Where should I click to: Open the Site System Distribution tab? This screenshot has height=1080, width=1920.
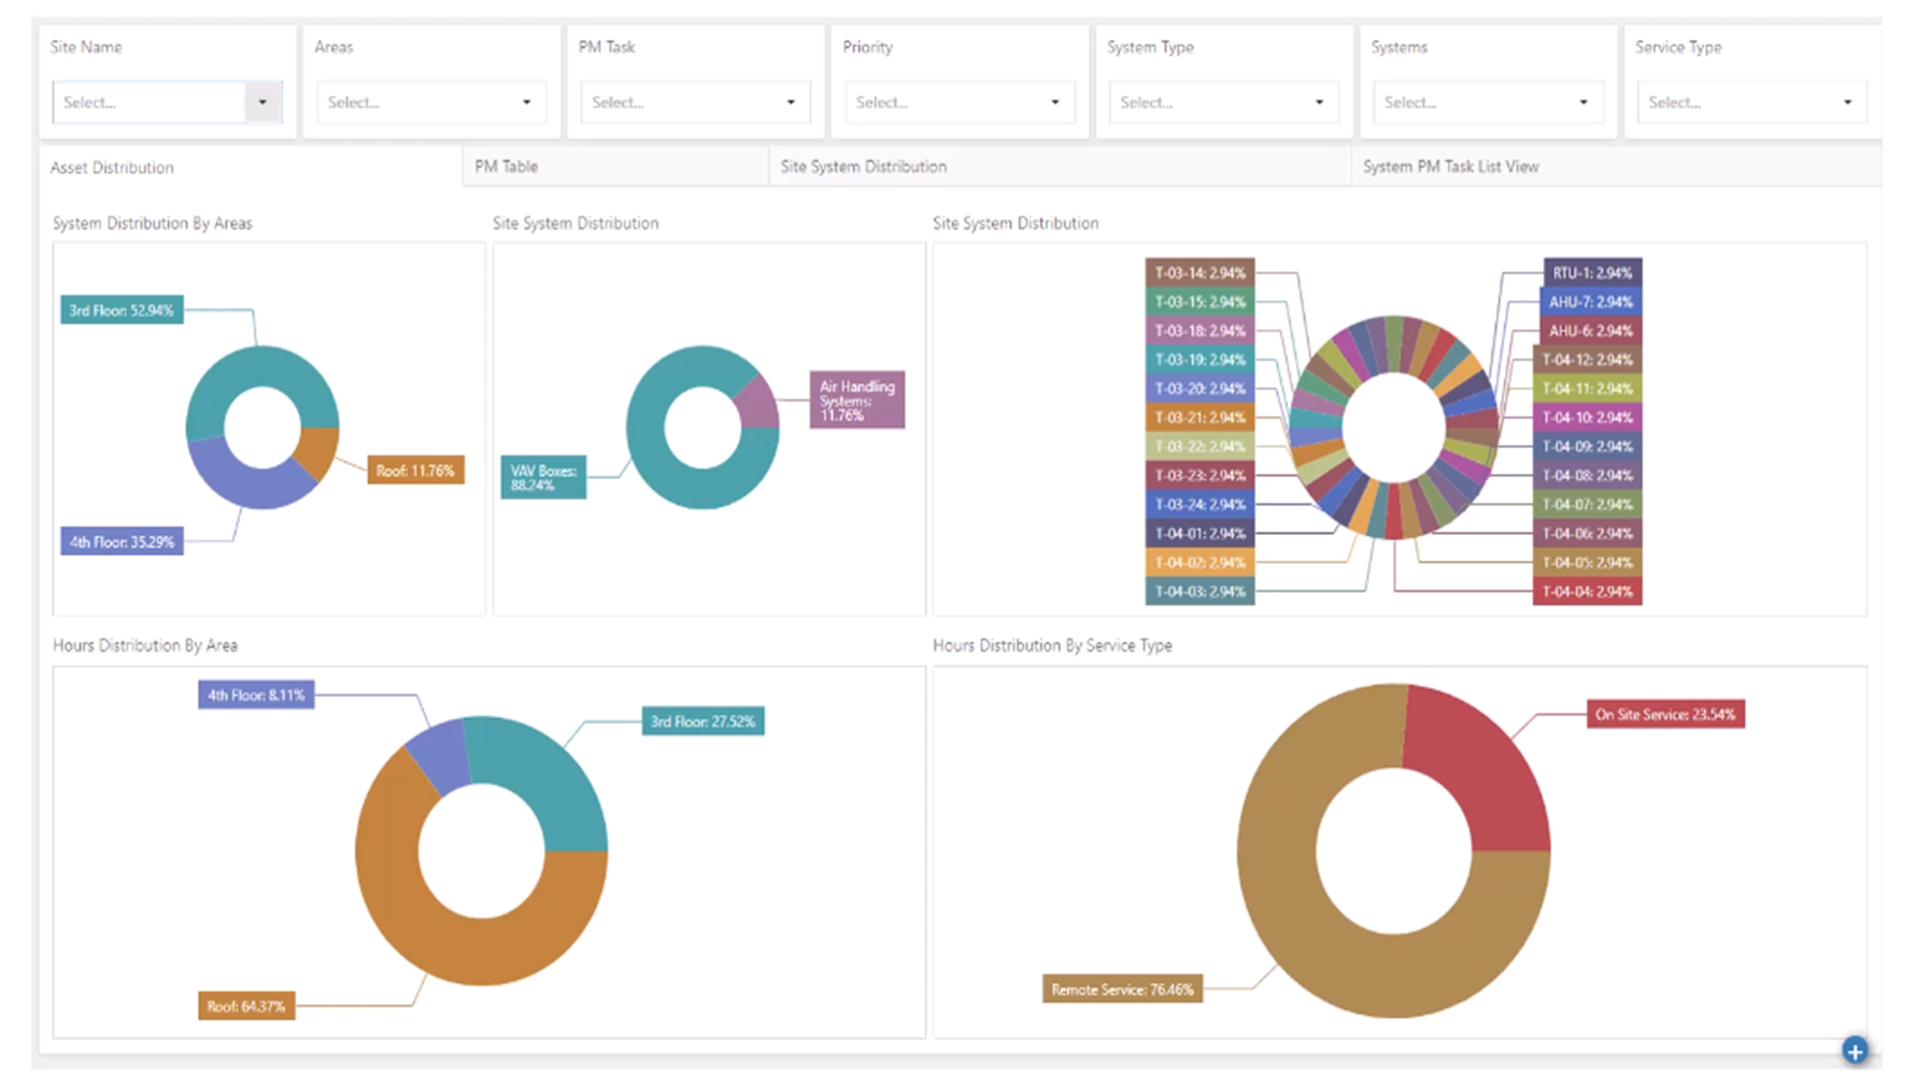click(x=863, y=167)
